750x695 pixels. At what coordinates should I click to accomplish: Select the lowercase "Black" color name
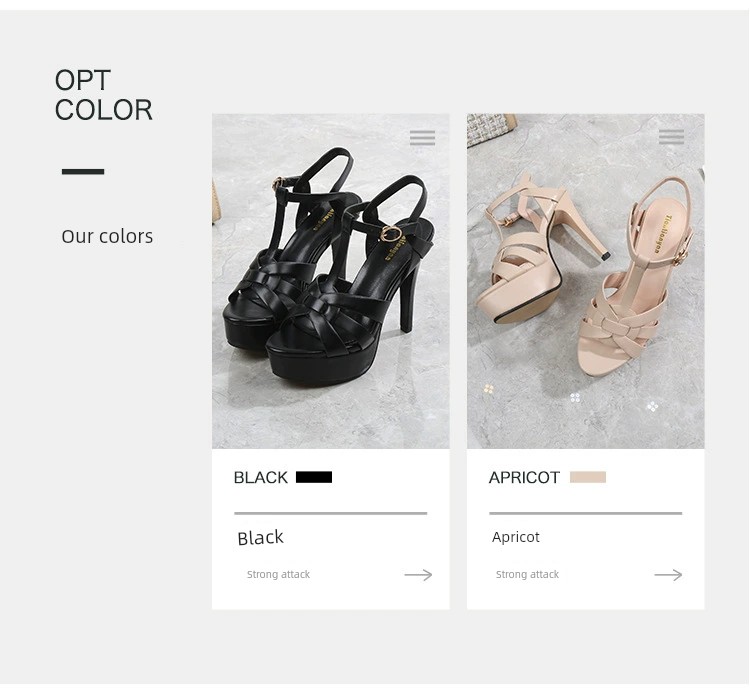point(260,538)
